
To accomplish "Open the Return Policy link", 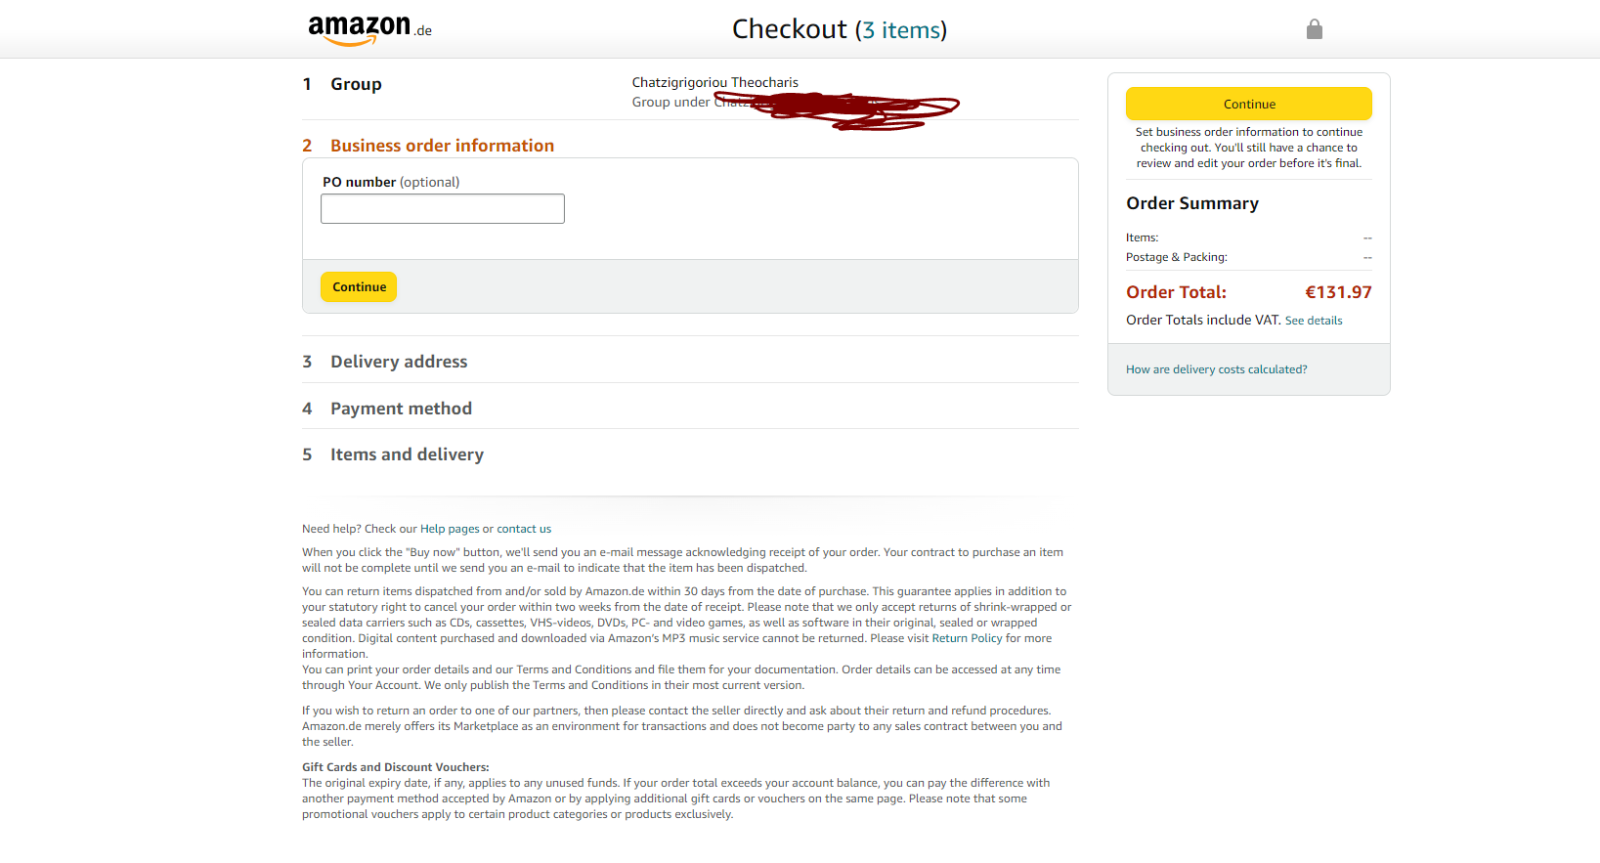I will (967, 638).
